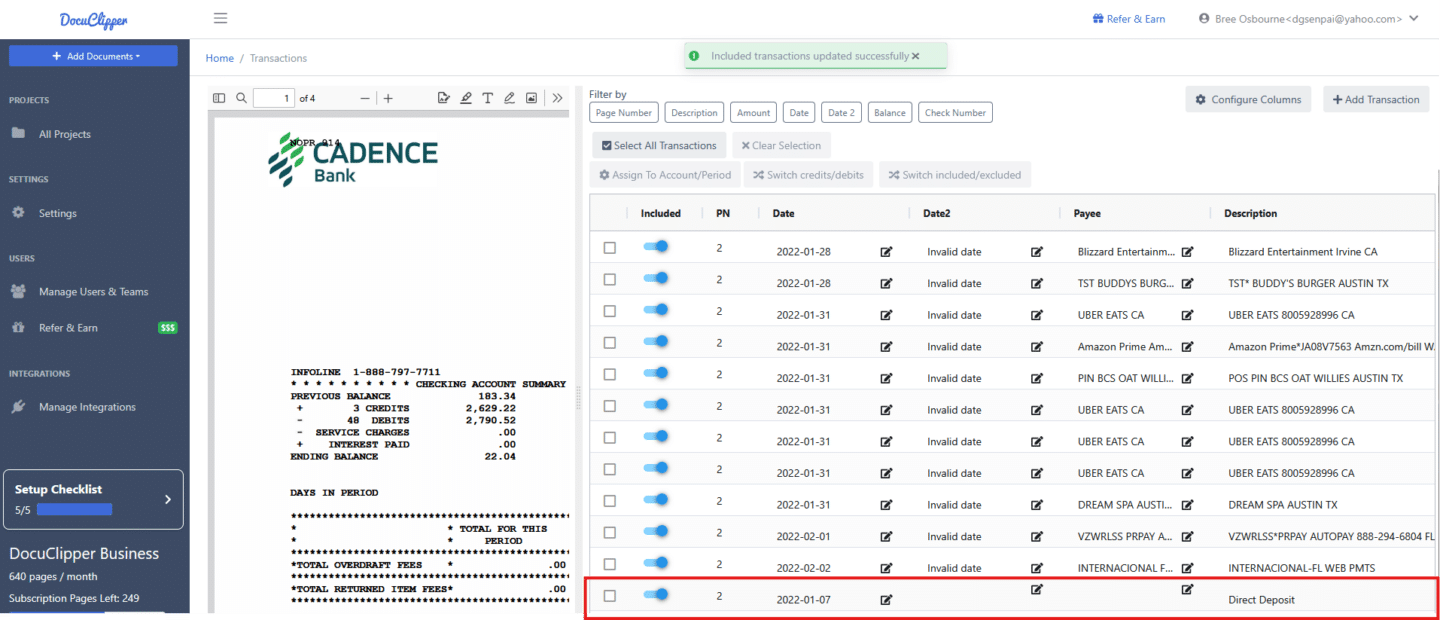
Task: Open All Projects in the sidebar
Action: tap(64, 134)
